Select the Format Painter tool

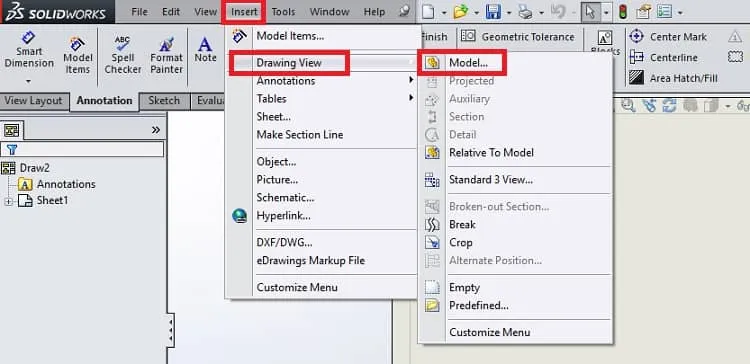pyautogui.click(x=166, y=56)
